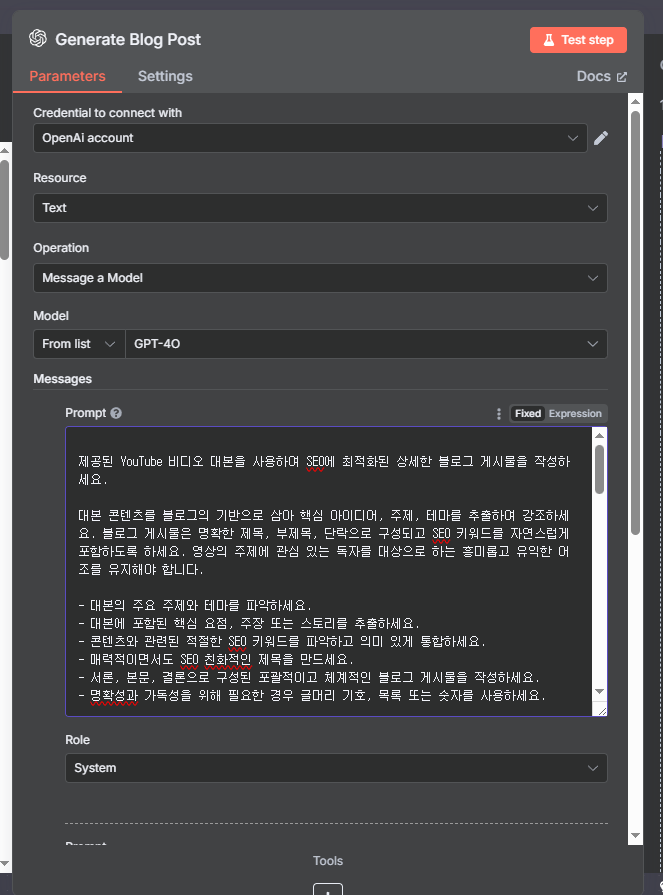Open the GPT-4O model dropdown
Screen dimensions: 663x895
pos(366,344)
